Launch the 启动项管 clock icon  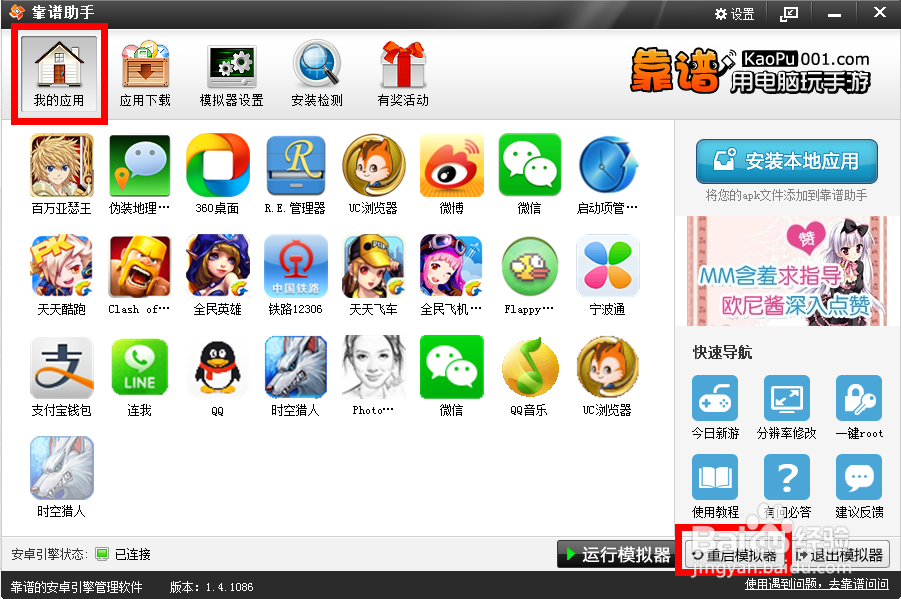(608, 166)
